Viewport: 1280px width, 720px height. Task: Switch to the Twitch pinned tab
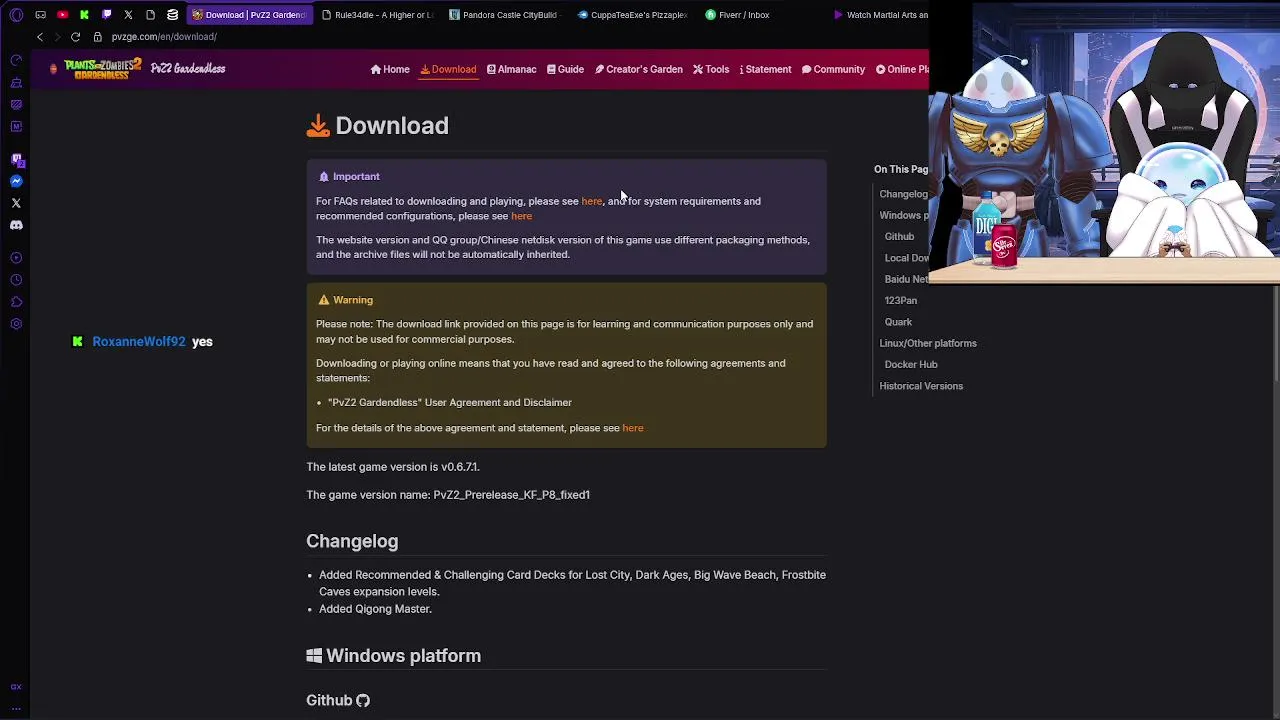(106, 15)
